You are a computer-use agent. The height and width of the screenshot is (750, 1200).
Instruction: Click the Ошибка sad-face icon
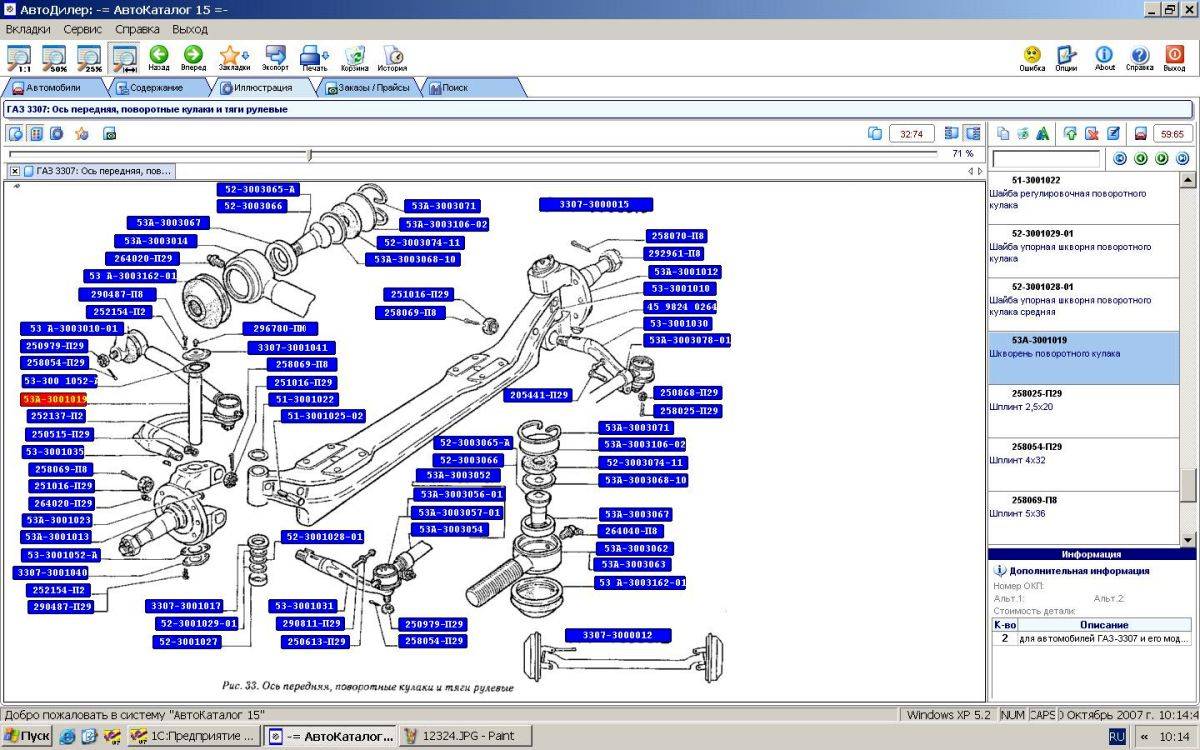click(1032, 57)
